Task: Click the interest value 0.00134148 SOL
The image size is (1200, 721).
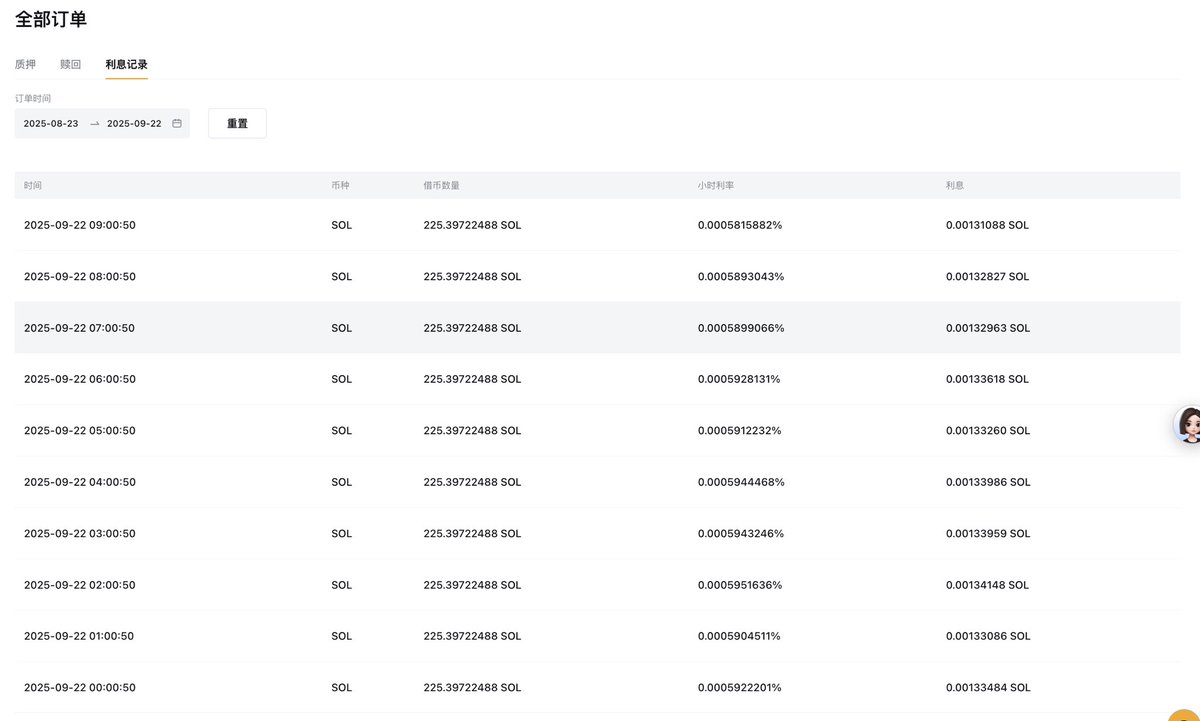Action: [987, 585]
